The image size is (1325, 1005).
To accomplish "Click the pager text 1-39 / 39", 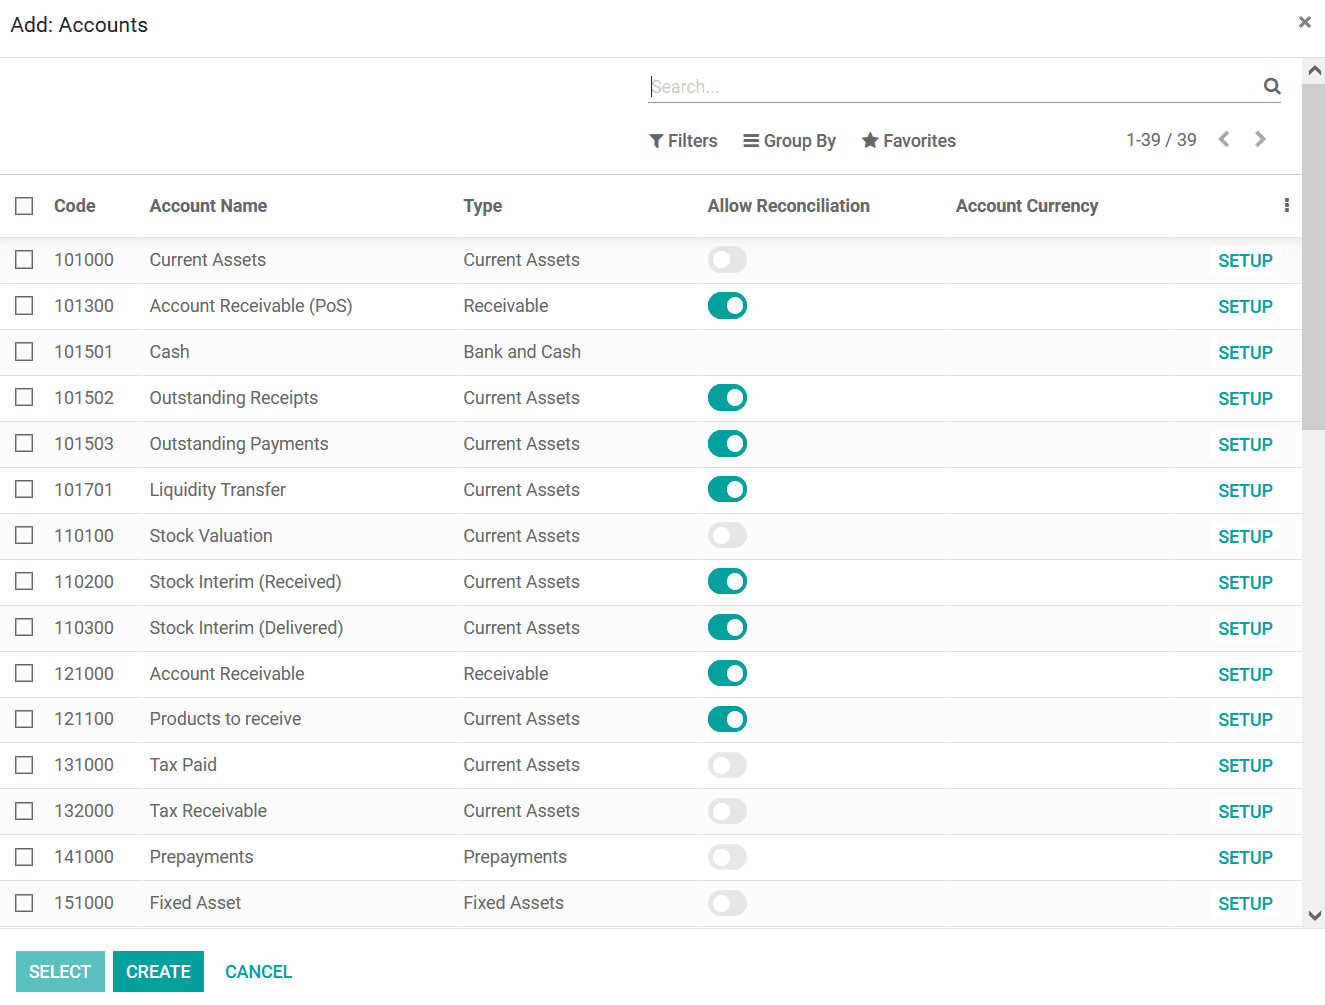I will pos(1161,140).
